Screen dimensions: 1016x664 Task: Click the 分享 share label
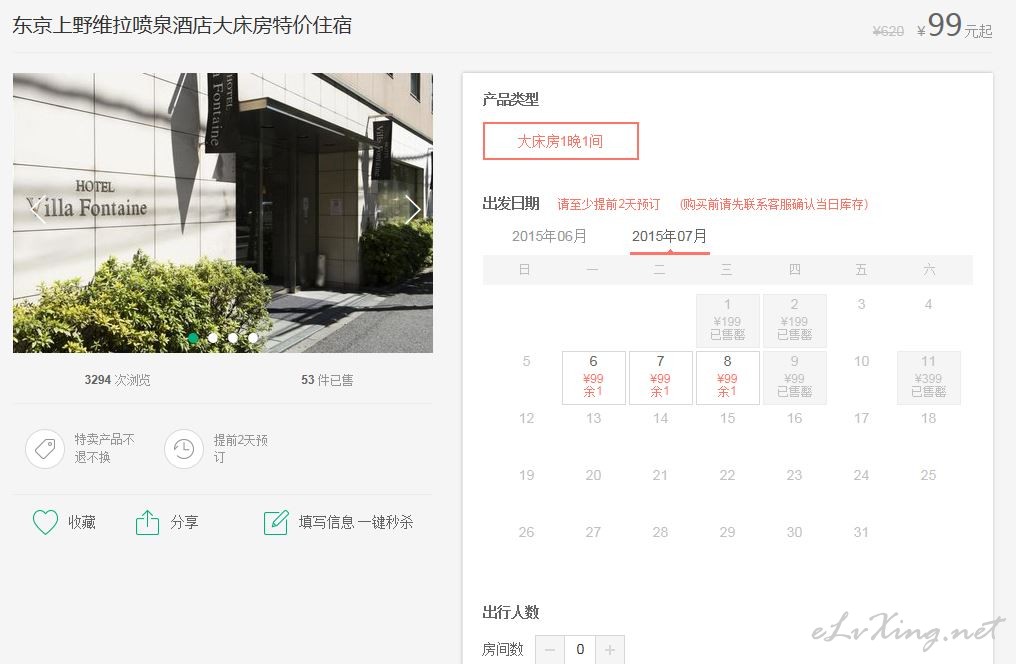[184, 522]
